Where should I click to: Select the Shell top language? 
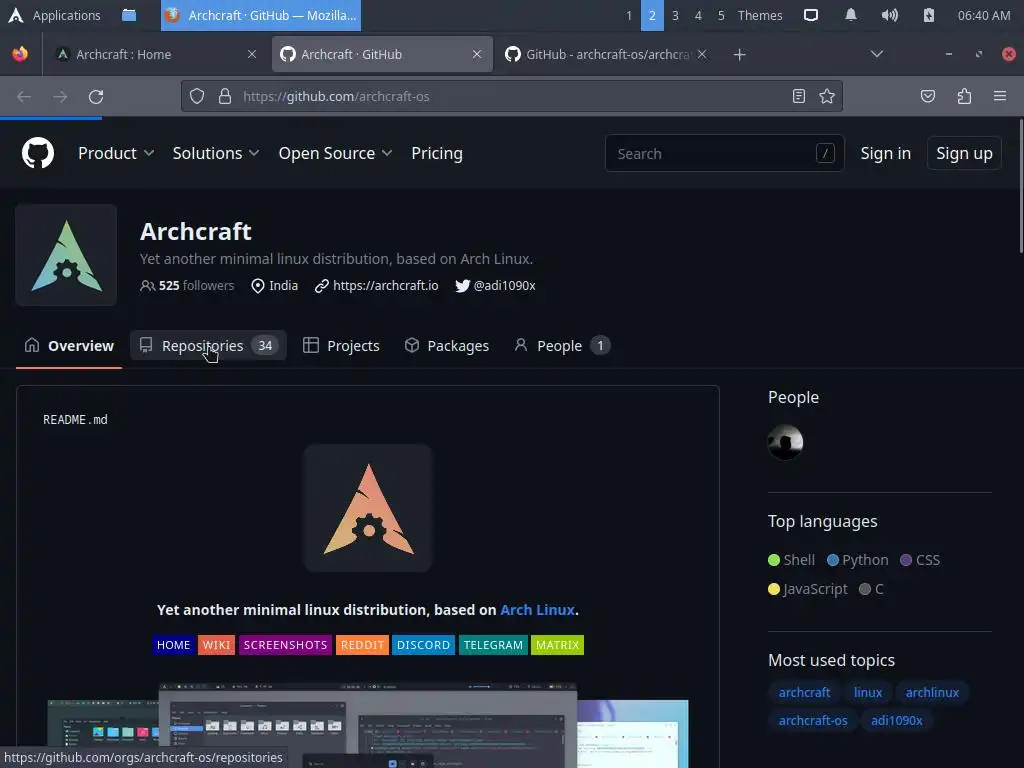pos(792,560)
